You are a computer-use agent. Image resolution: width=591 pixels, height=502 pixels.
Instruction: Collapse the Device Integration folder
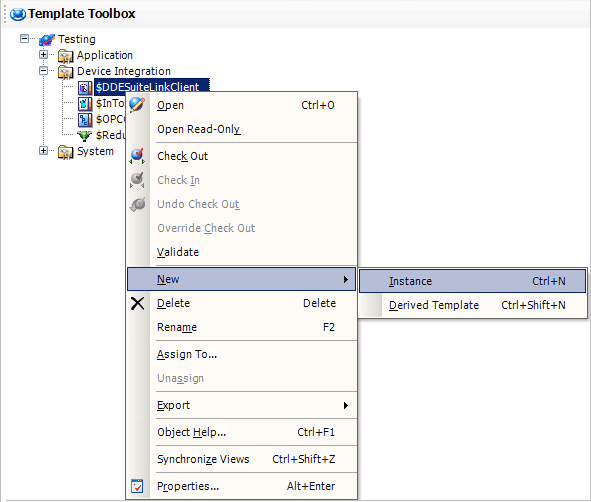tap(43, 70)
